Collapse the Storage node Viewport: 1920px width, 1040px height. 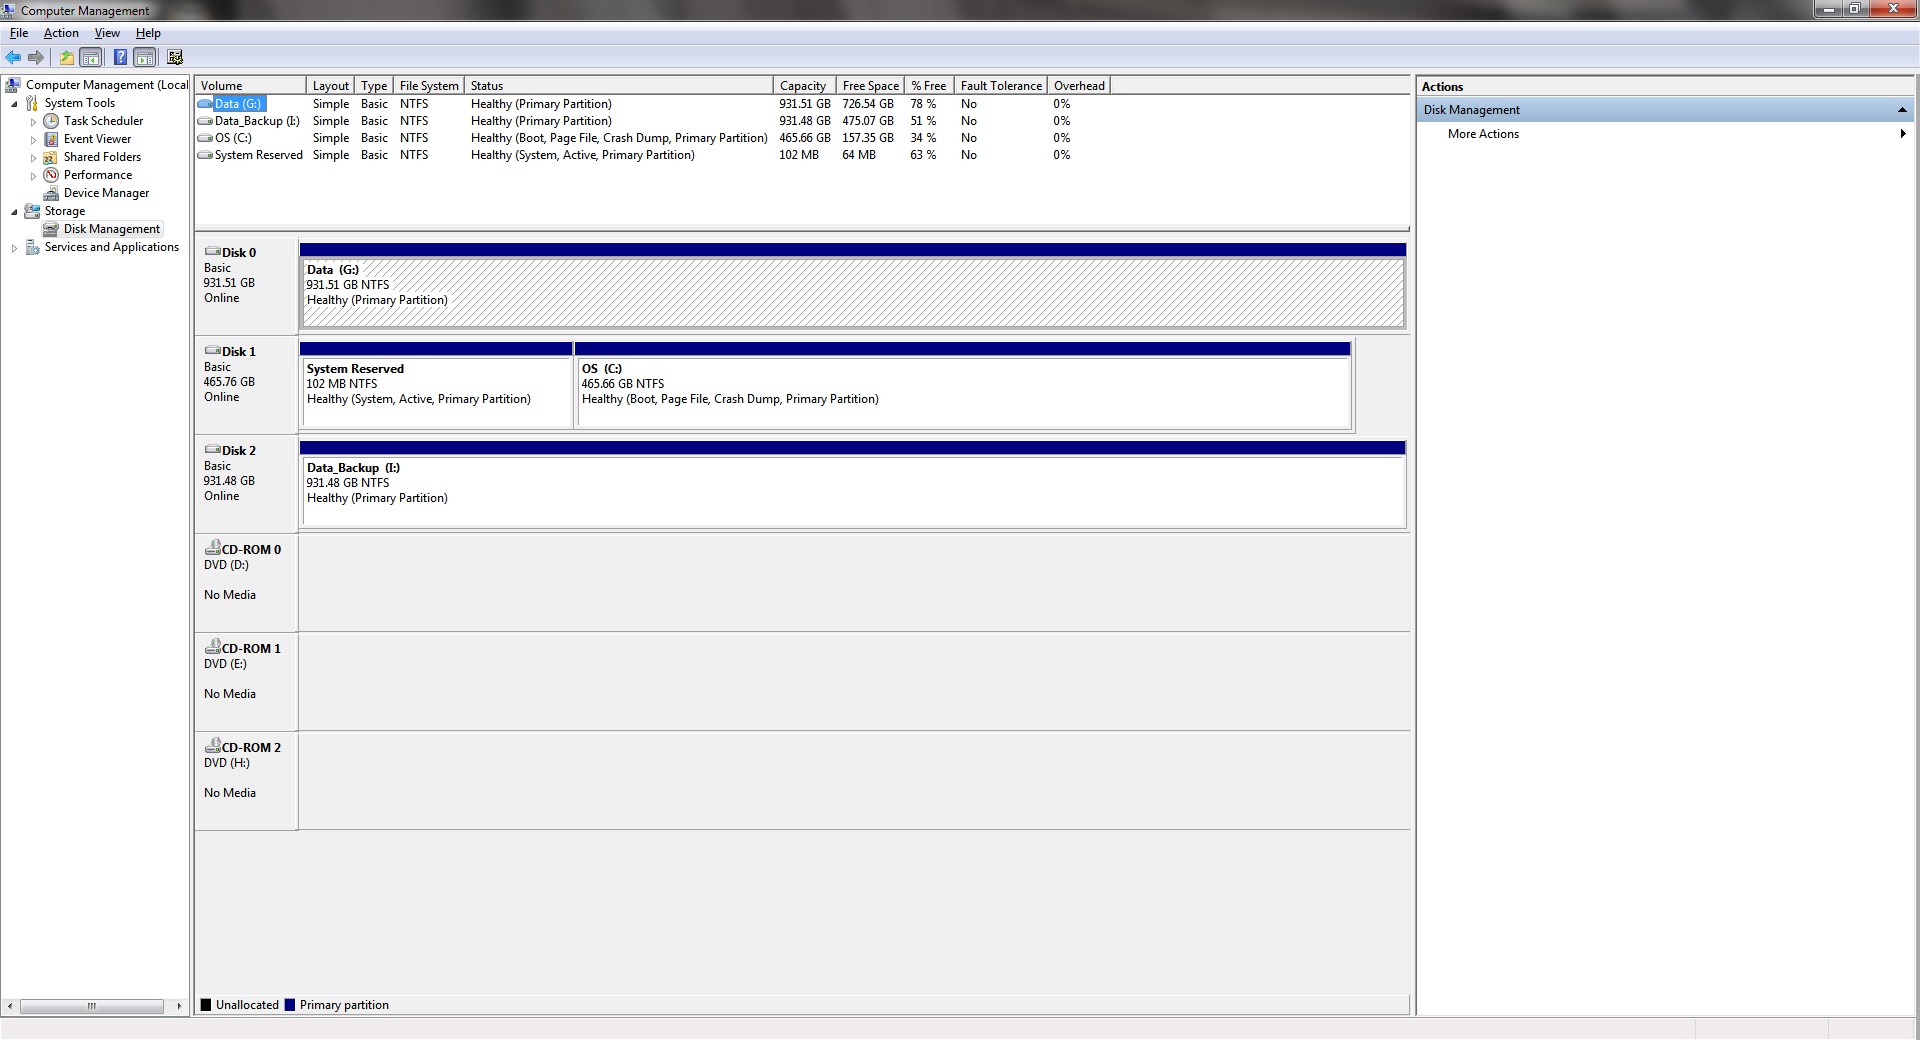pos(14,212)
